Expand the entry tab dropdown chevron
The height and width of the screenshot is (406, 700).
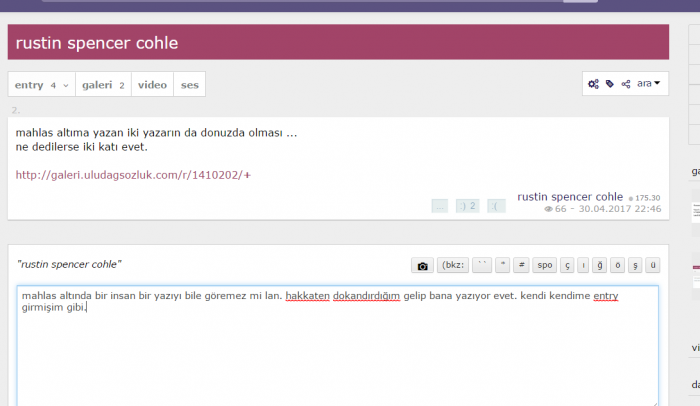[x=66, y=86]
